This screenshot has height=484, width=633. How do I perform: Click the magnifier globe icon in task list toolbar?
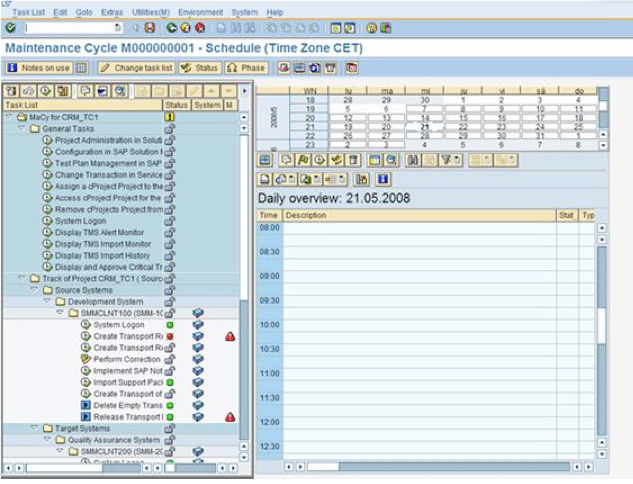click(120, 91)
